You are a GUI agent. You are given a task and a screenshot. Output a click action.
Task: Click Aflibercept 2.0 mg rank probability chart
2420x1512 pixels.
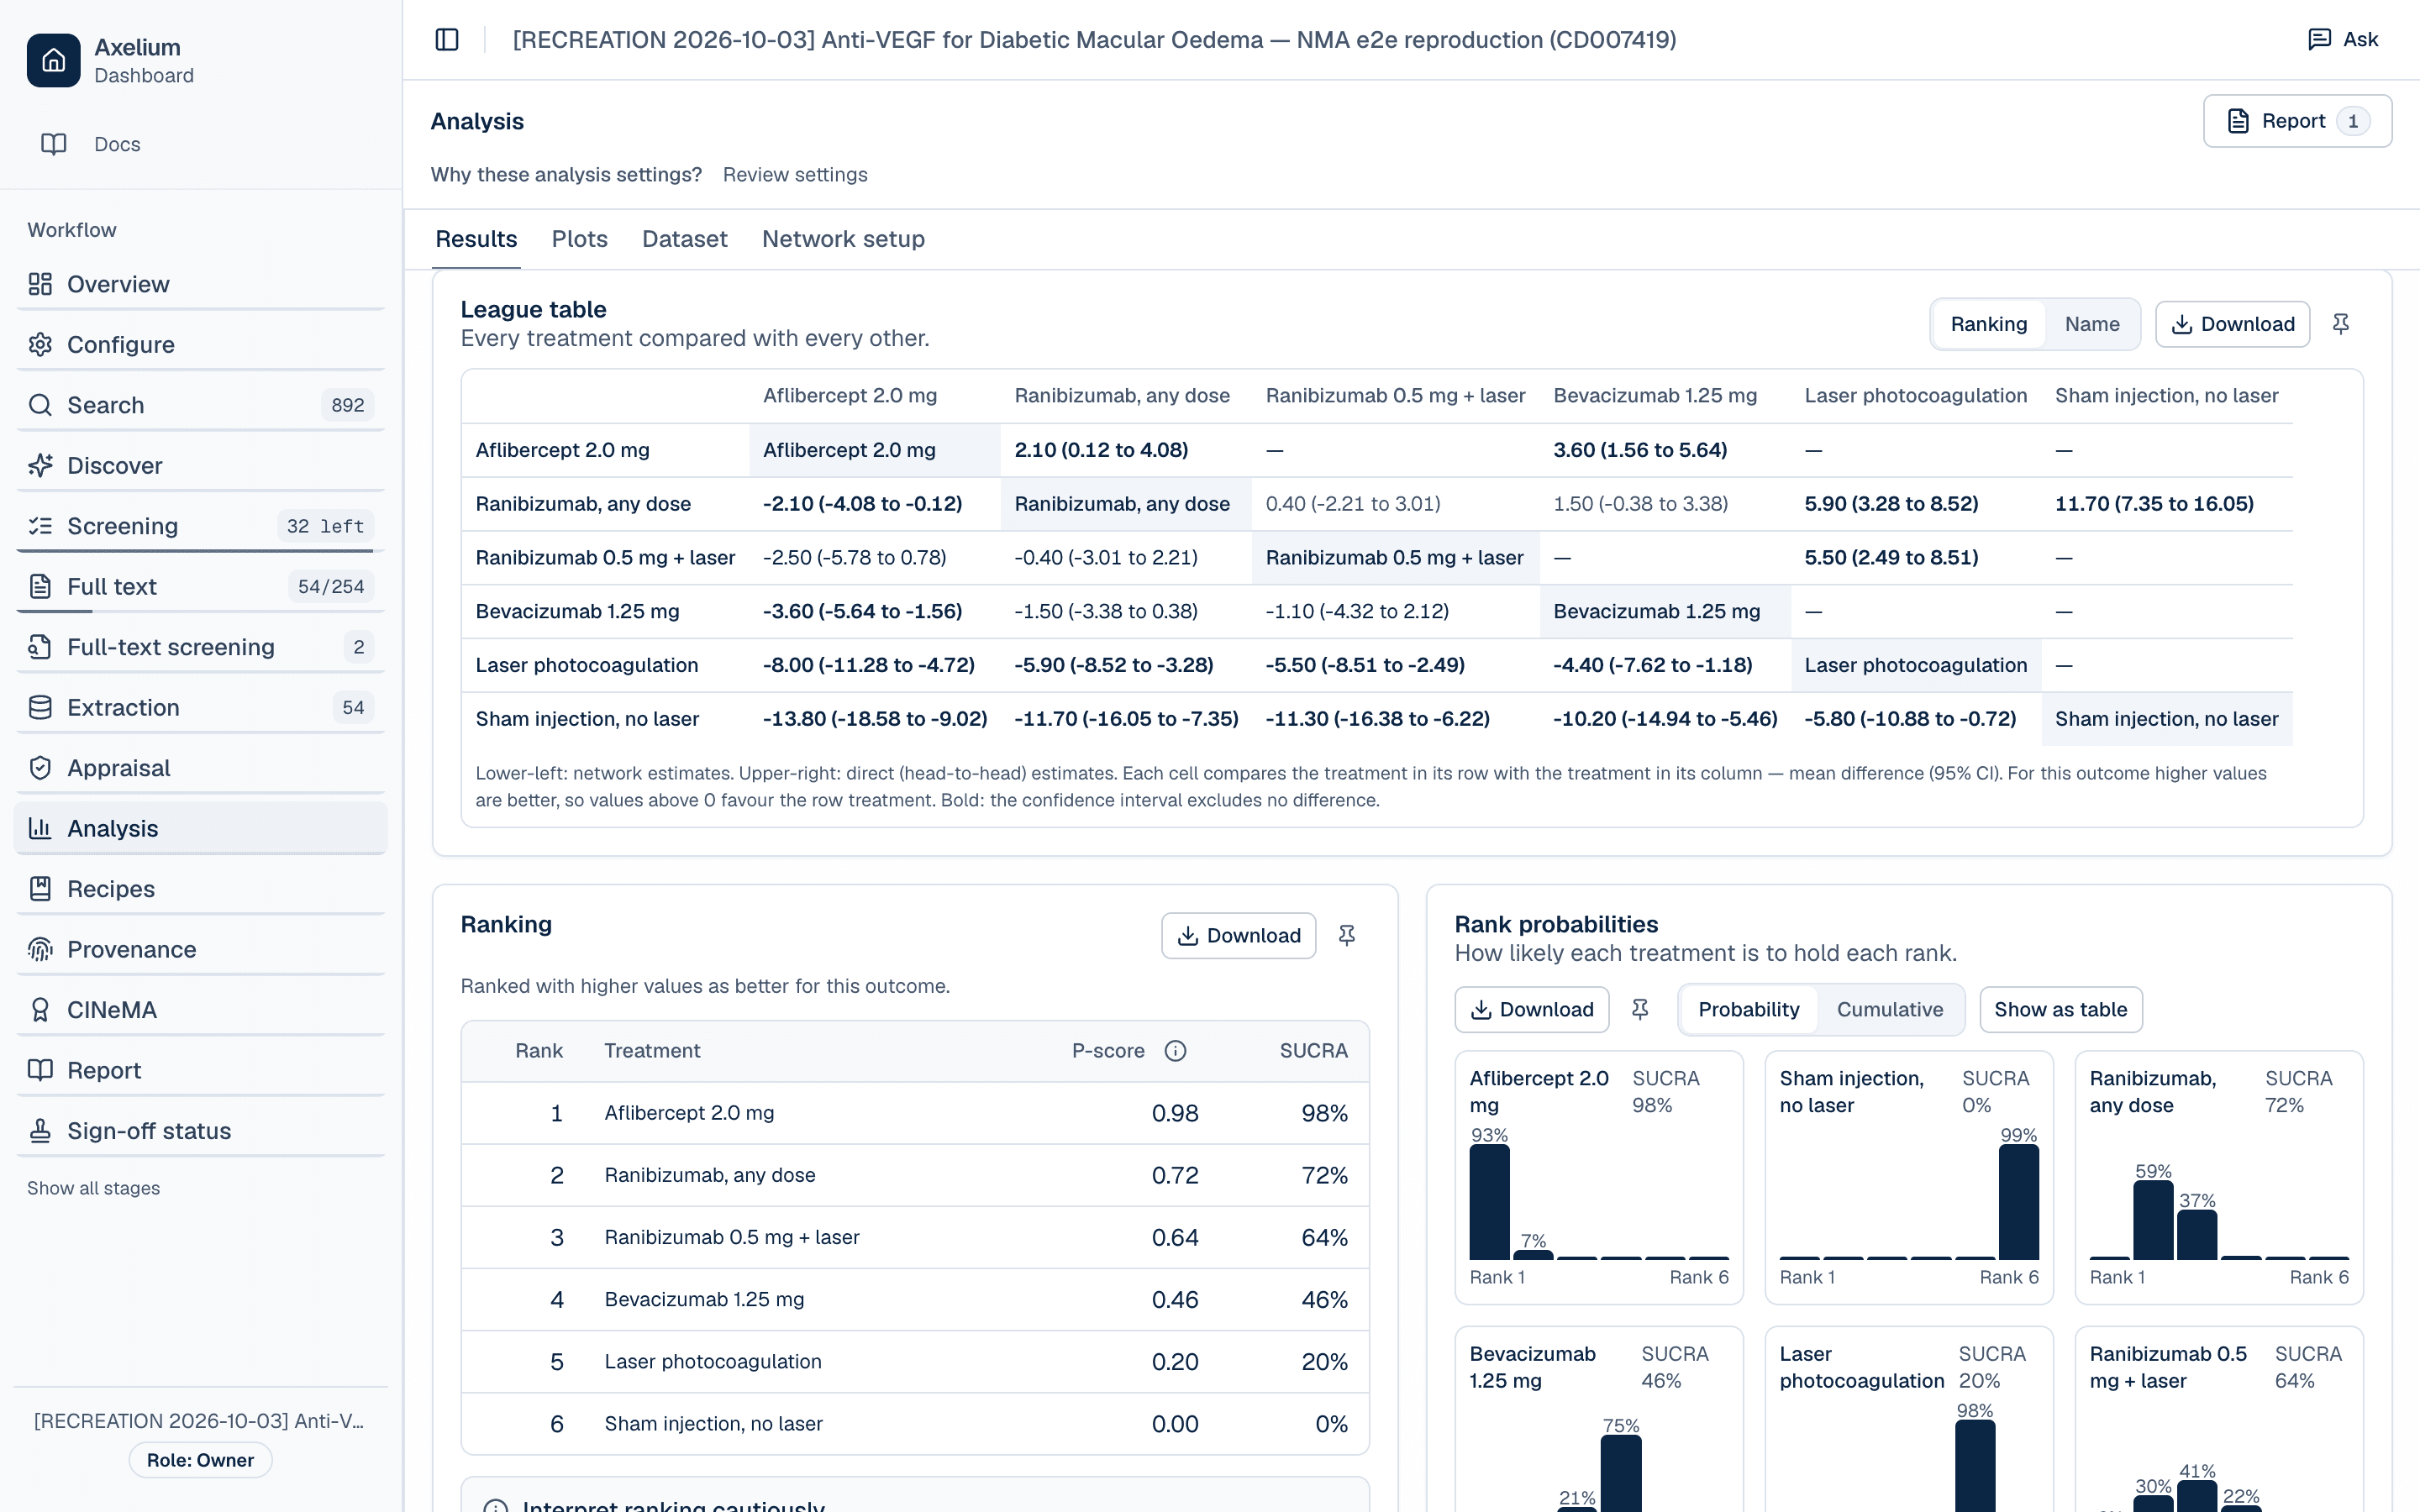tap(1598, 1177)
